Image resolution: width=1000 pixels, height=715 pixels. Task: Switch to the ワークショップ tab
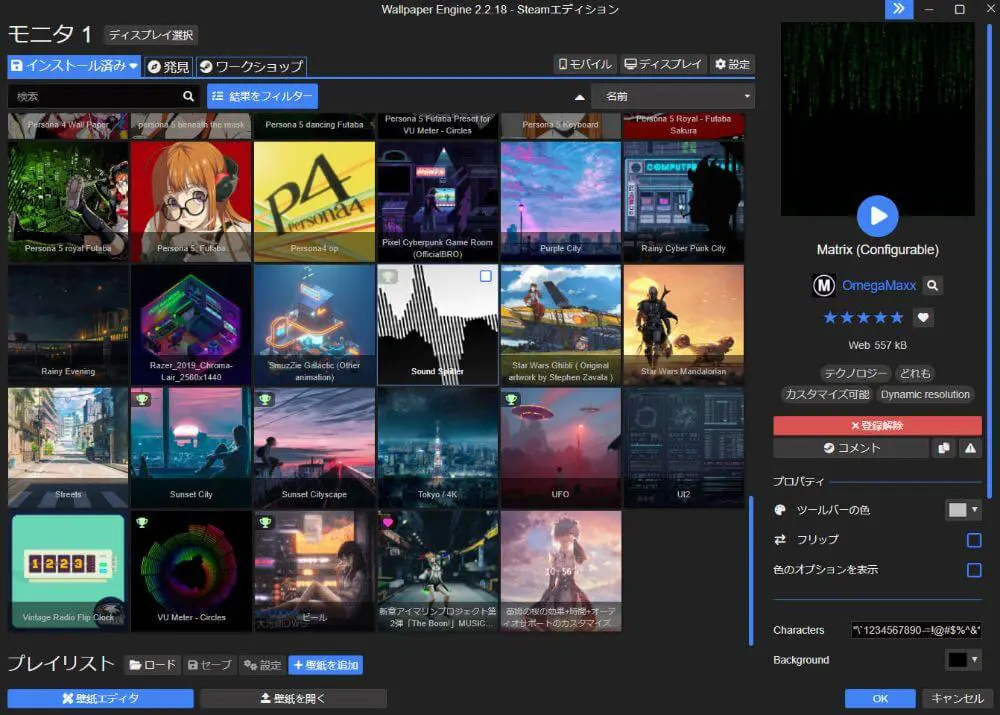point(251,66)
